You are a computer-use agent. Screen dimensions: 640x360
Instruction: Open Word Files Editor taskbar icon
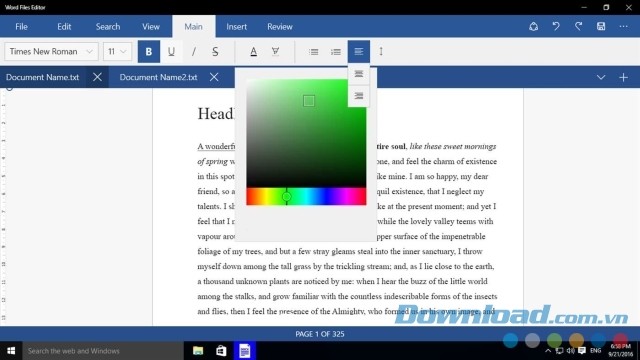pyautogui.click(x=244, y=351)
